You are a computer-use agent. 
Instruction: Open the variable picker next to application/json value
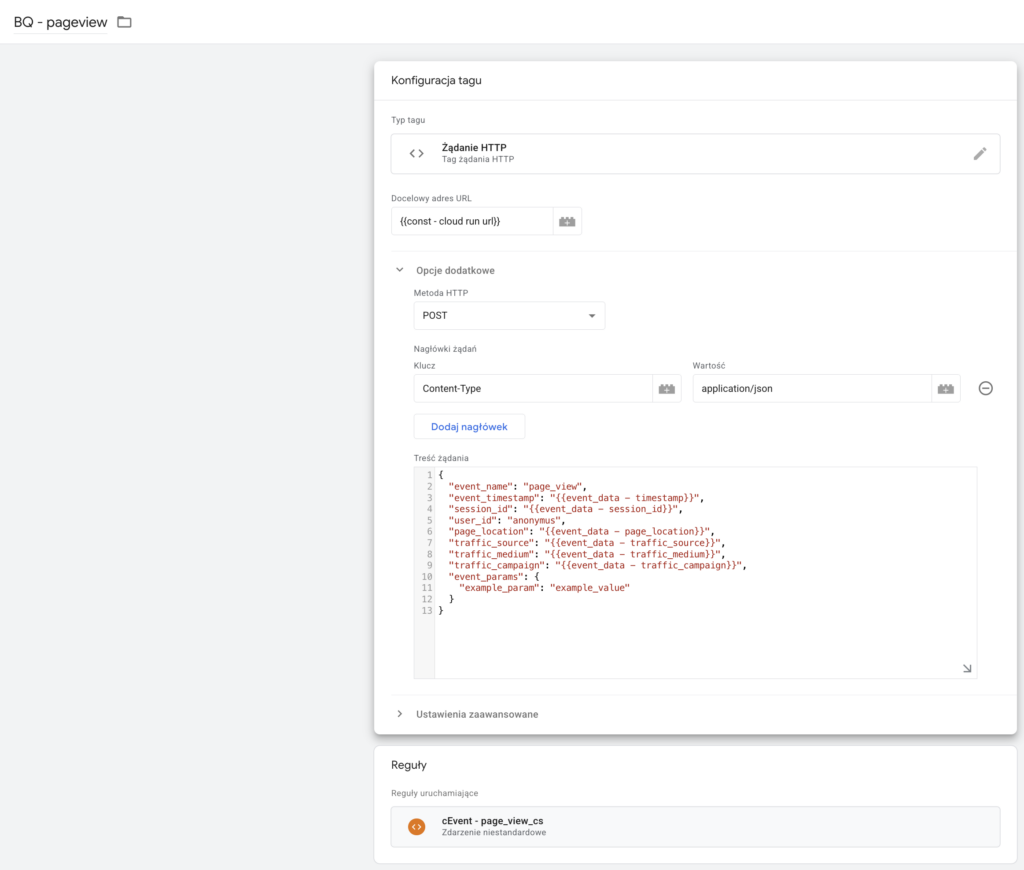coord(946,389)
